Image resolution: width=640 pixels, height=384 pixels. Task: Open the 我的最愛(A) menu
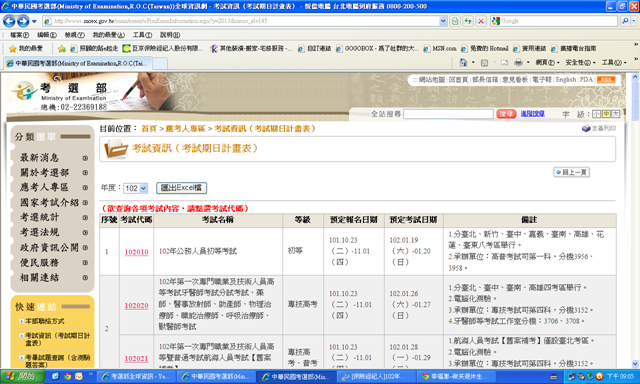click(109, 35)
